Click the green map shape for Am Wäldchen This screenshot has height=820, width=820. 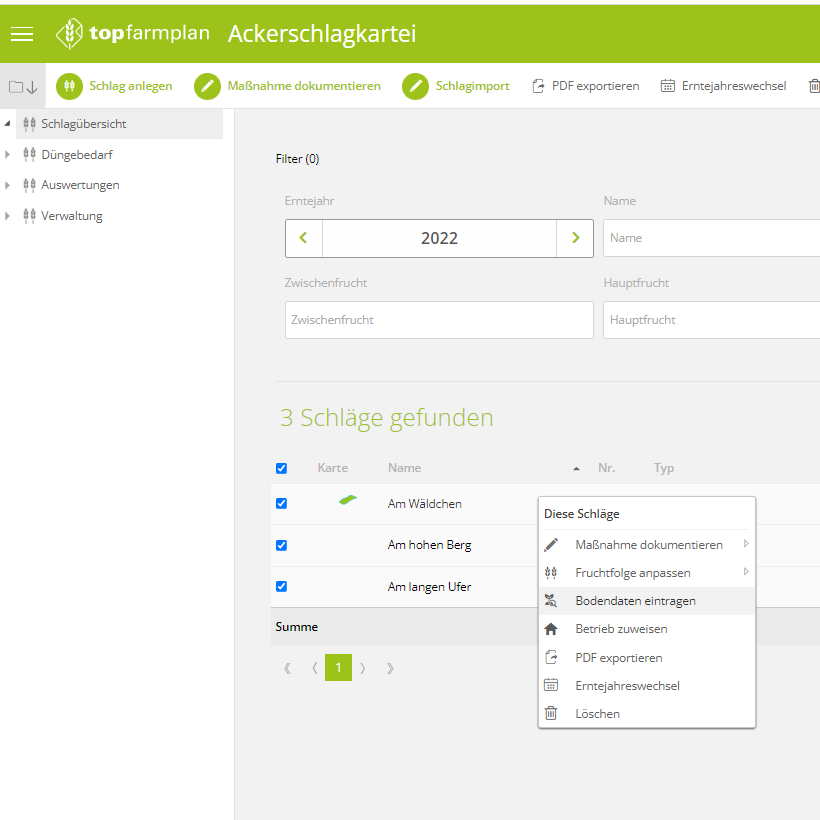click(348, 500)
